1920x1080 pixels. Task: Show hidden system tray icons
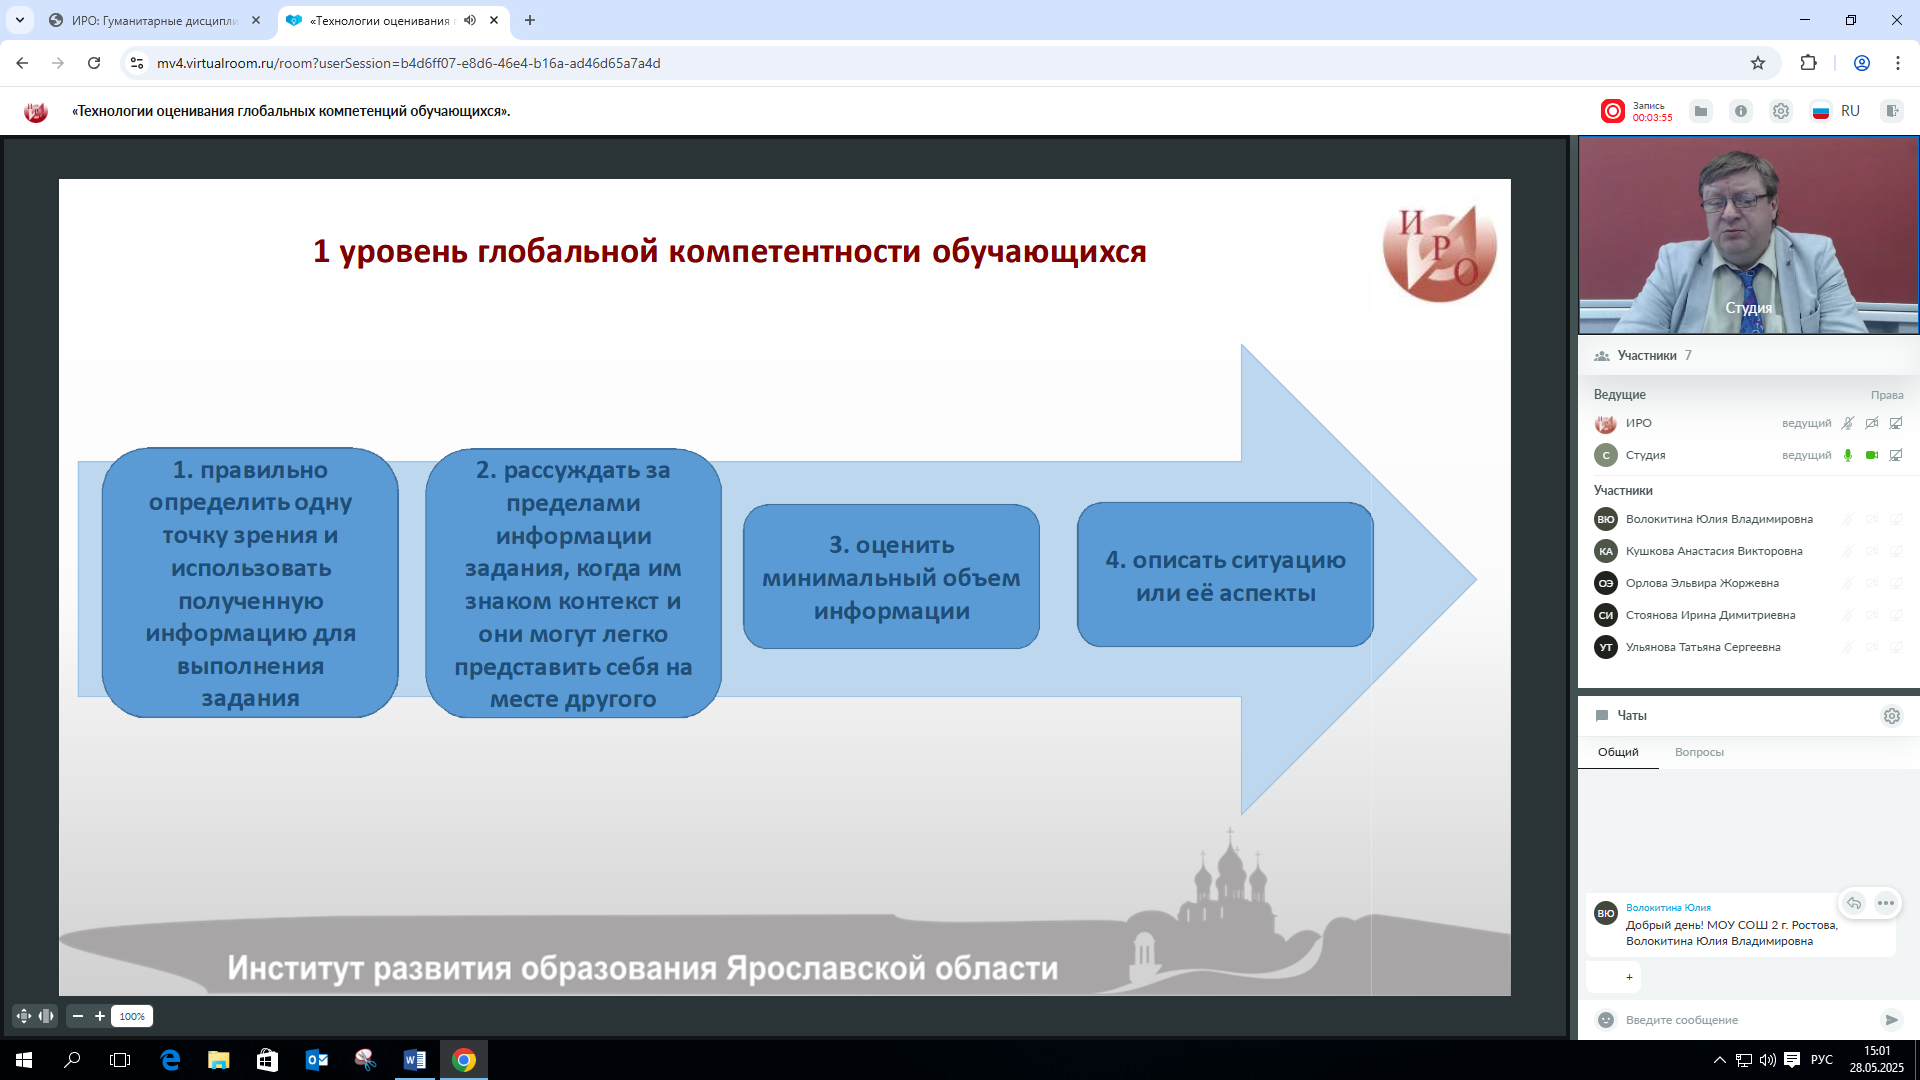click(x=1719, y=1060)
